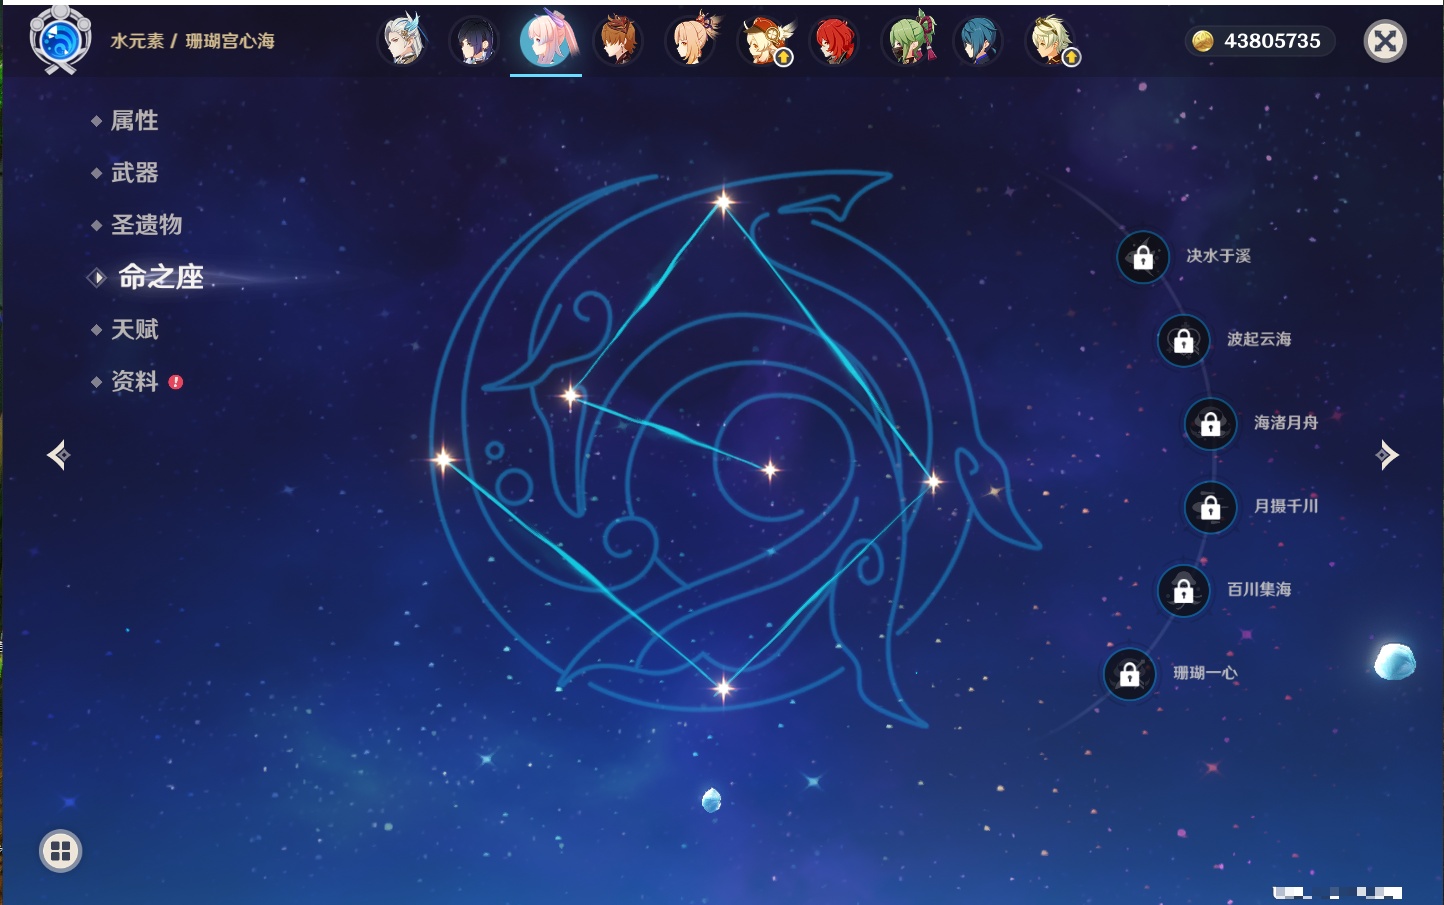The height and width of the screenshot is (905, 1444).
Task: Open the locked constellation 波起云海
Action: click(x=1184, y=340)
